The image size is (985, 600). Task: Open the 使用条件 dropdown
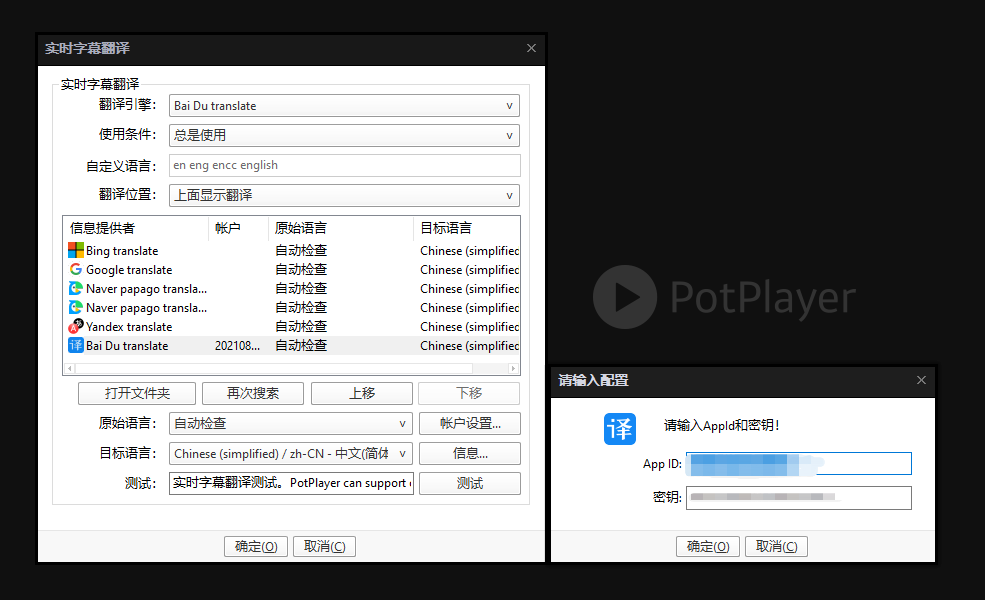tap(344, 135)
